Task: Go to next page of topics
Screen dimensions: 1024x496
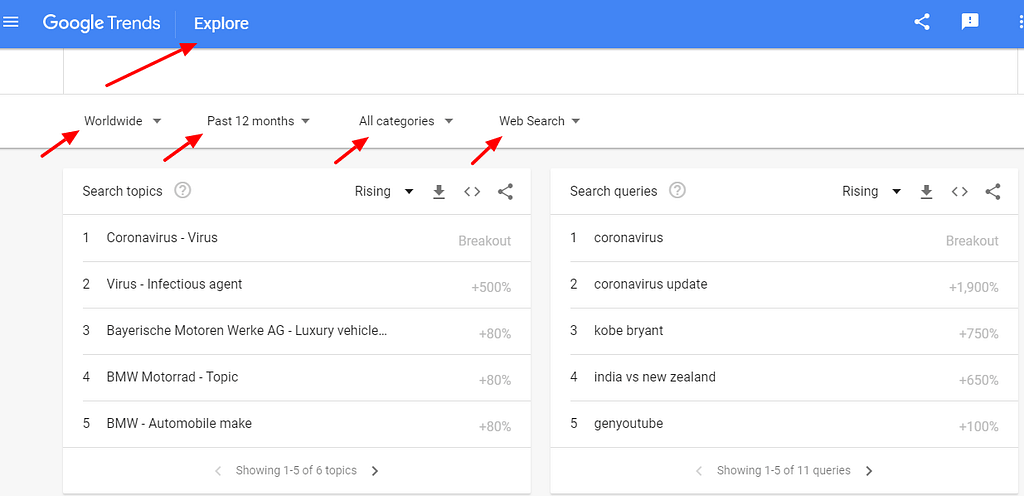Action: click(375, 471)
